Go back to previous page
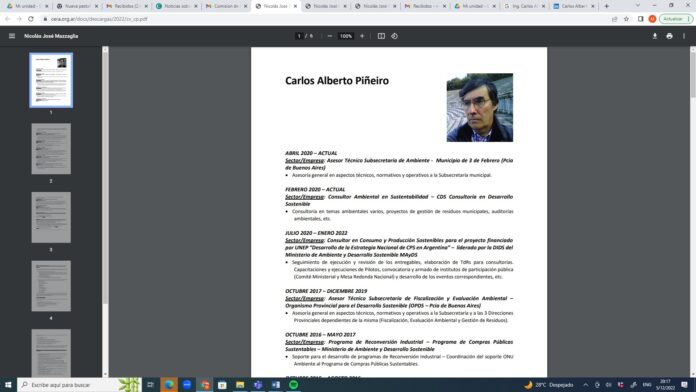The width and height of the screenshot is (696, 392). point(8,19)
